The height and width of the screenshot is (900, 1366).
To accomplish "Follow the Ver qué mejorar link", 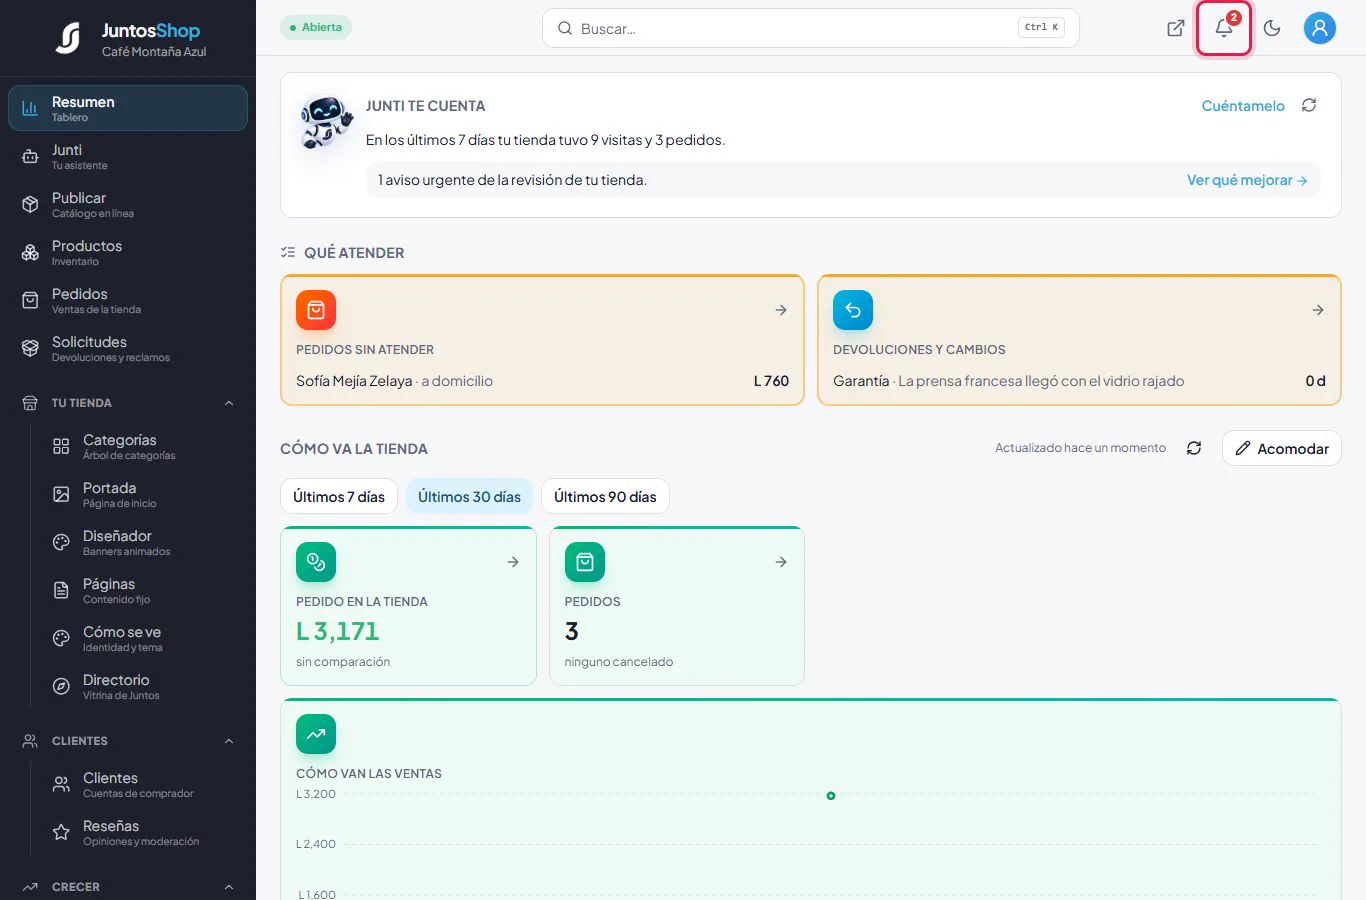I will coord(1247,180).
